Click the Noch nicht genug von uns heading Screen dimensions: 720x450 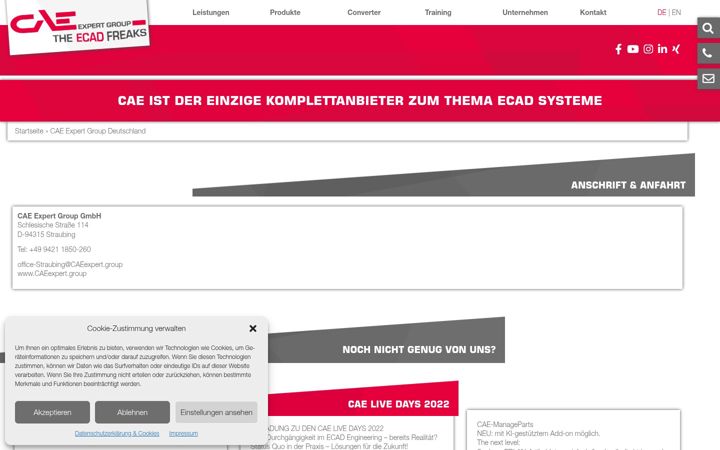[x=419, y=349]
